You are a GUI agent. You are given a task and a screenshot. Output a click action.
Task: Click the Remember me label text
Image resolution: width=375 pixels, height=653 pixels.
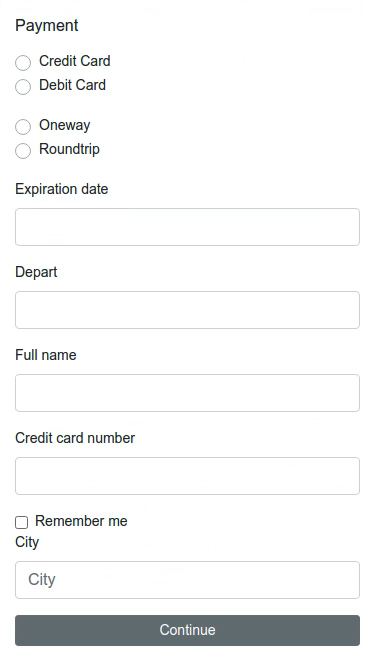point(81,521)
